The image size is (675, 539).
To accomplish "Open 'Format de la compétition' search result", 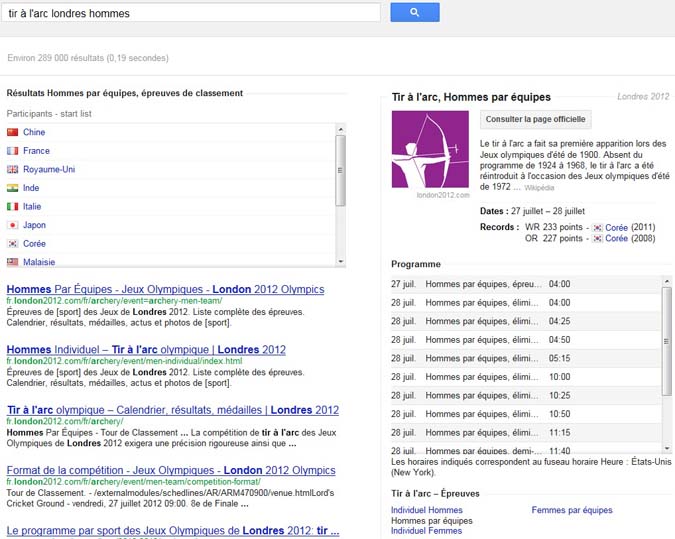I will pyautogui.click(x=171, y=470).
